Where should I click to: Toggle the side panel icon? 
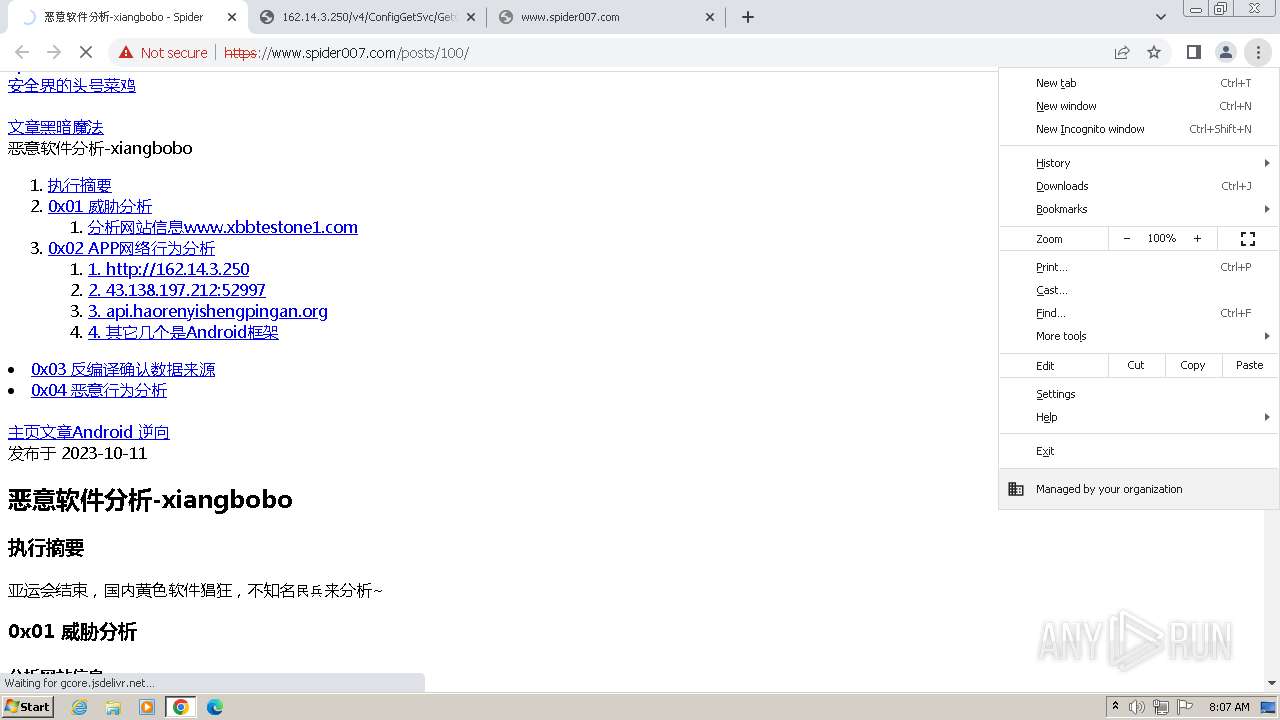click(x=1194, y=52)
